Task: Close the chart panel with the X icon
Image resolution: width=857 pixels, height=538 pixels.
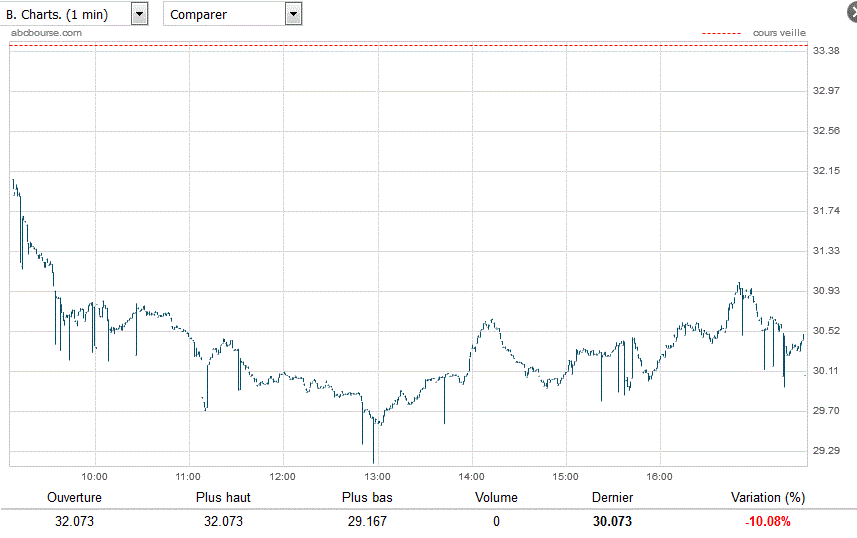Action: click(x=854, y=14)
